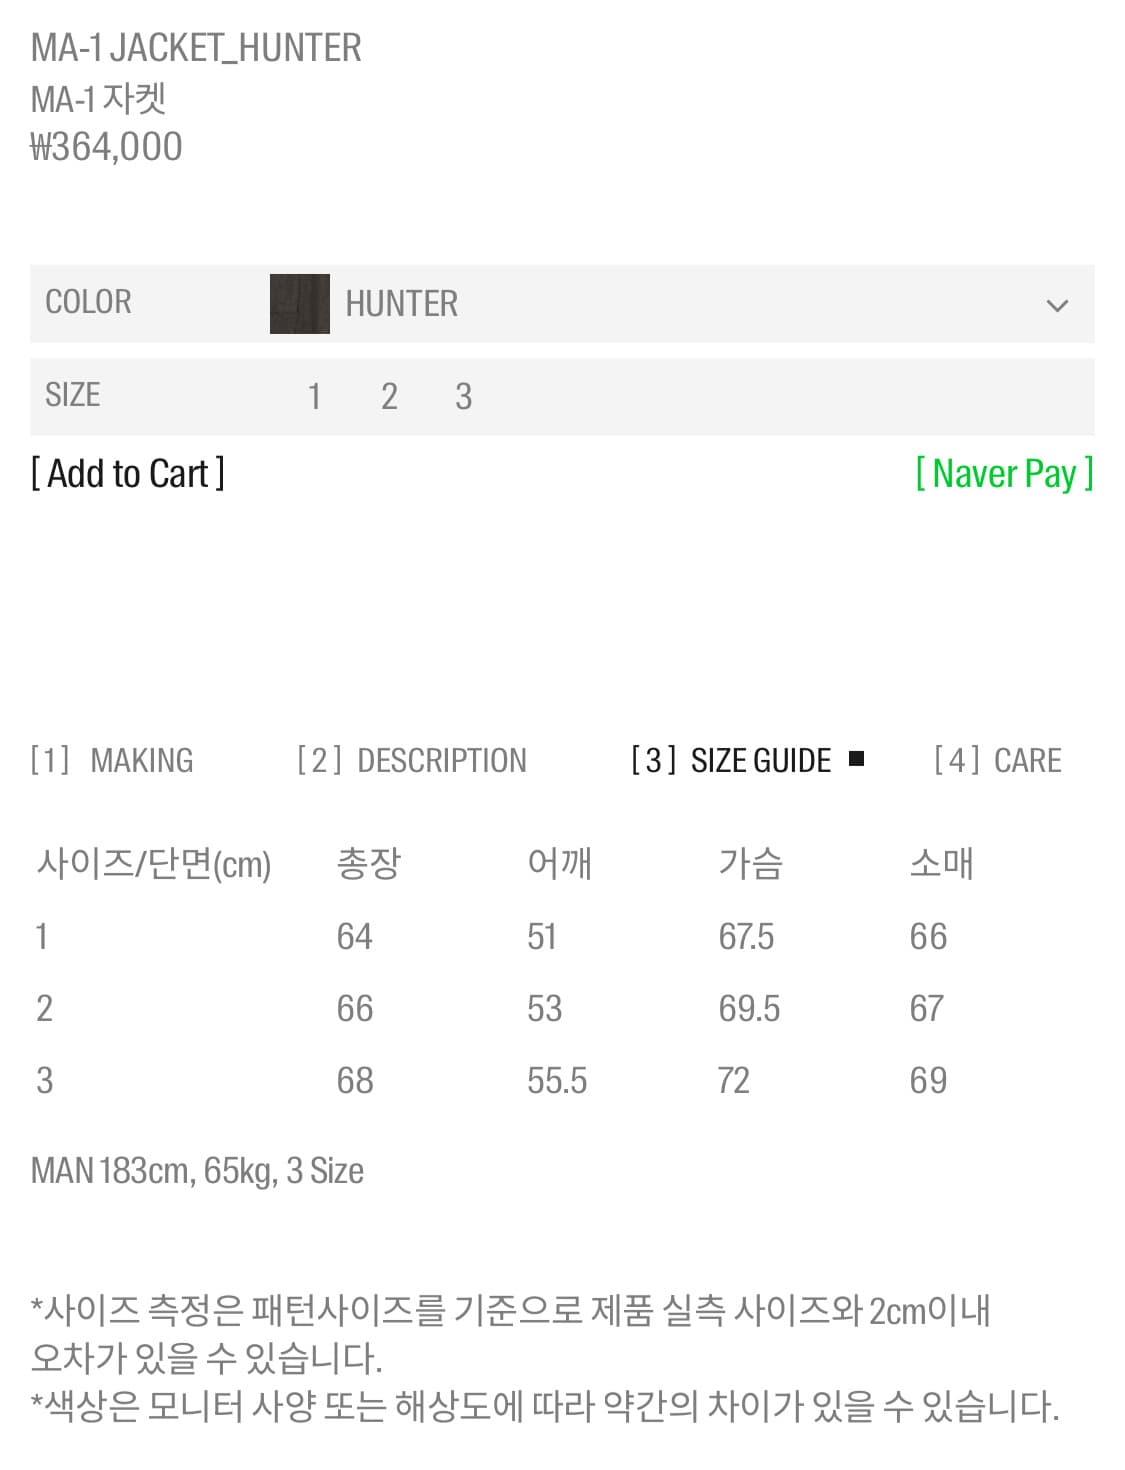Click the ₩364,000 price text
This screenshot has height=1470, width=1125.
pos(107,147)
